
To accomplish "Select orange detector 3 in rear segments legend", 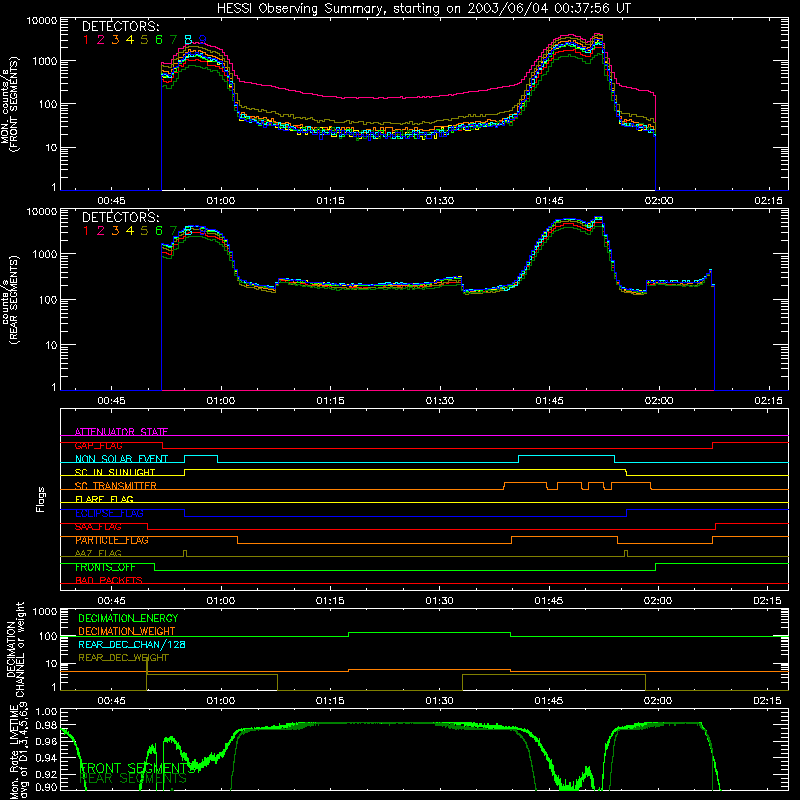I will 115,231.
